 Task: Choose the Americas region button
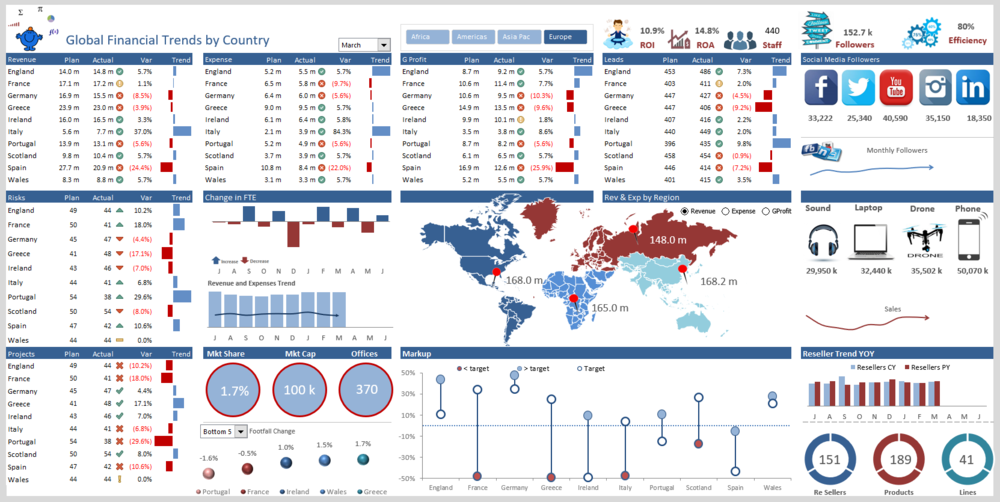pyautogui.click(x=473, y=37)
